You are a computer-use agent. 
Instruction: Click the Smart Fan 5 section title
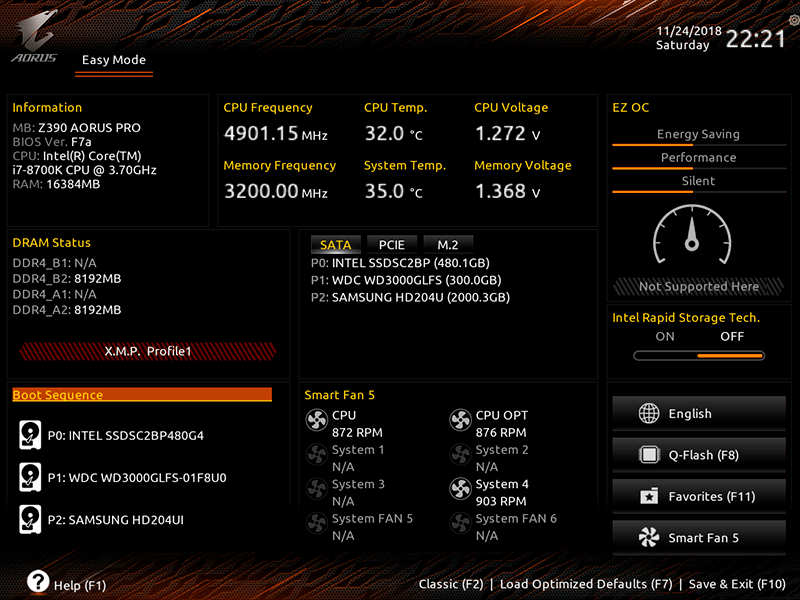[x=339, y=395]
